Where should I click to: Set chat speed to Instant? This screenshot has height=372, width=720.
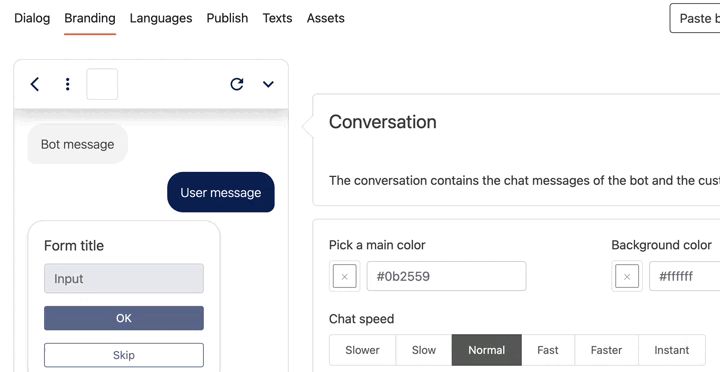(x=672, y=350)
